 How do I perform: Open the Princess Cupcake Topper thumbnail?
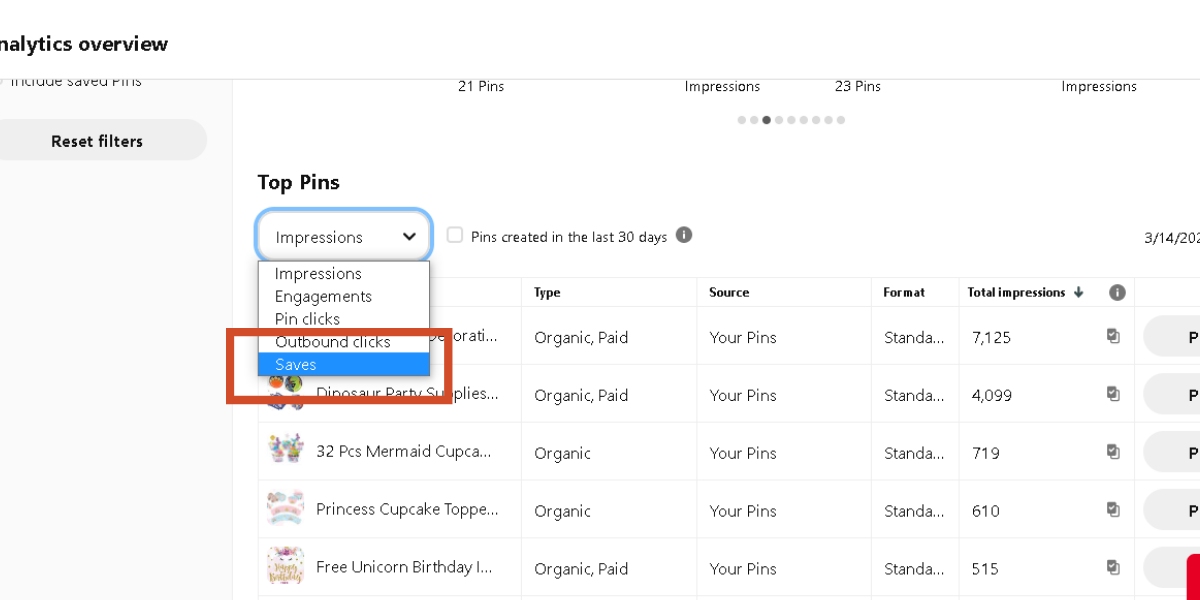coord(285,508)
